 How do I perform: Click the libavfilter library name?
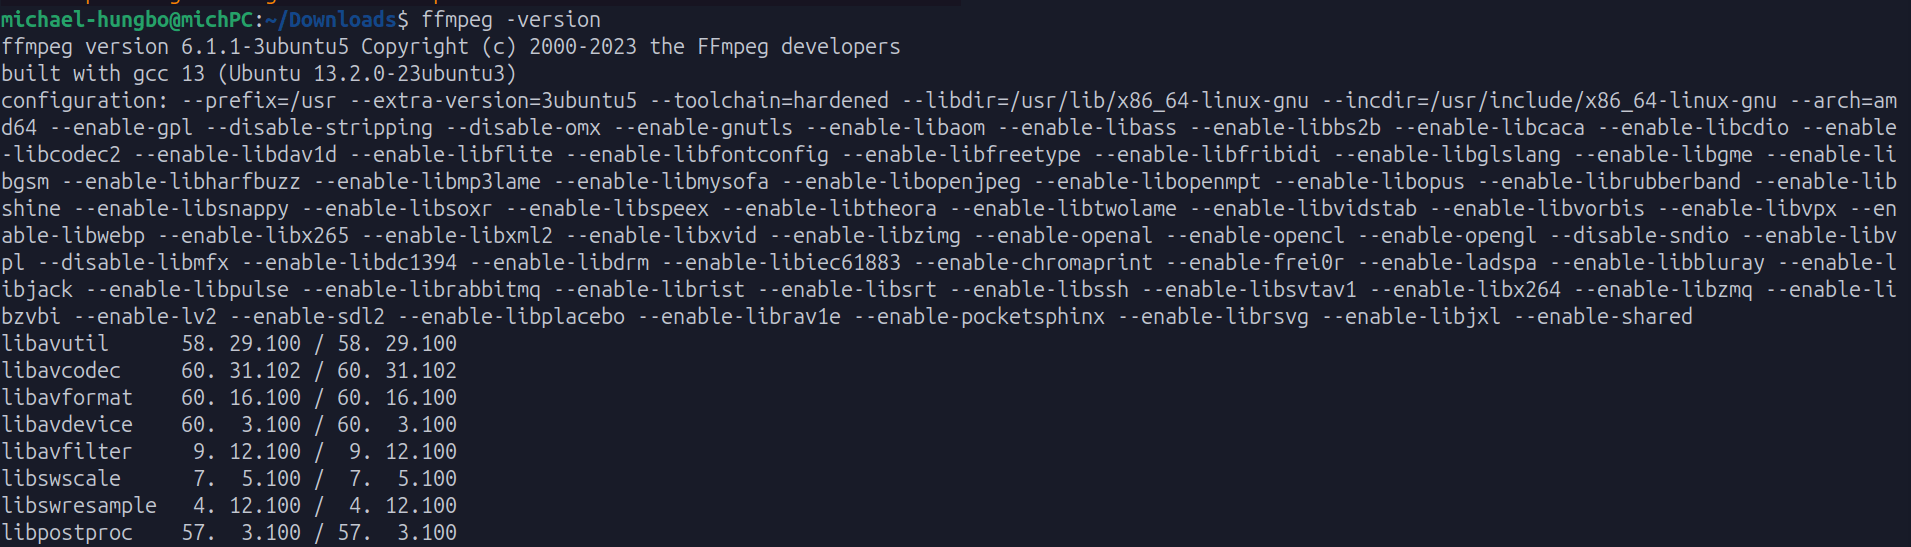click(67, 452)
